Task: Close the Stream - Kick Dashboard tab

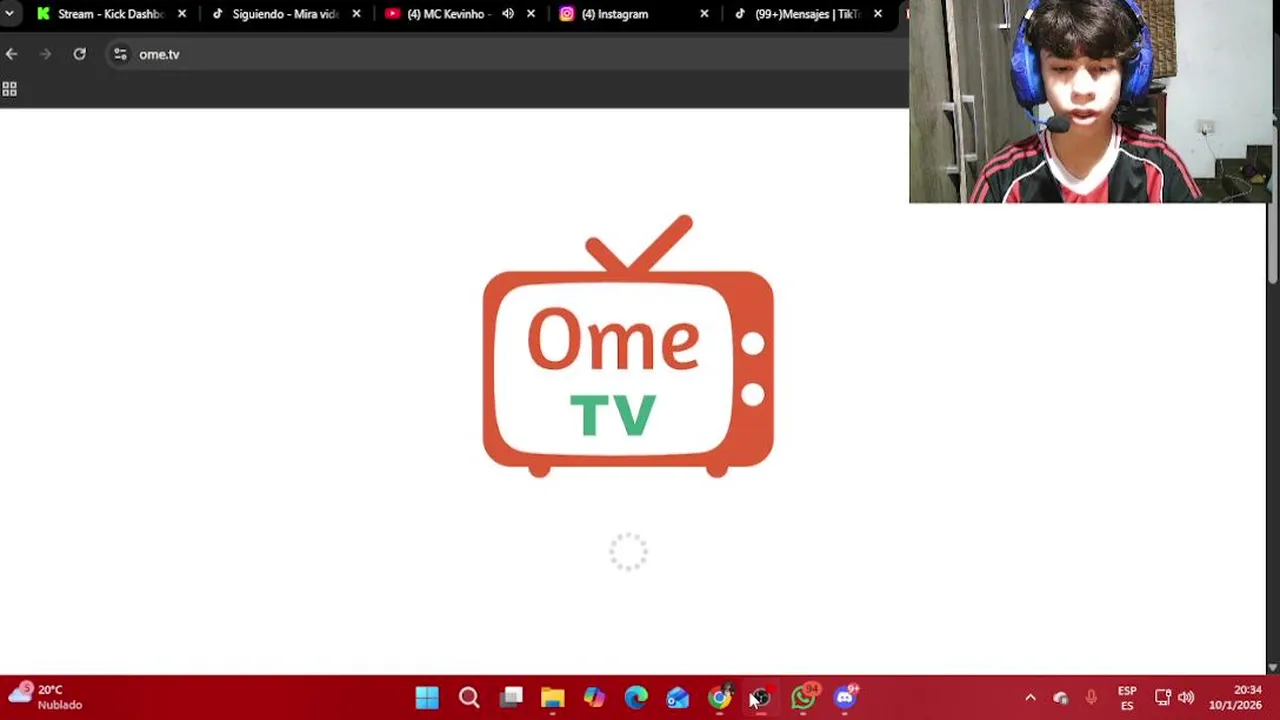Action: pyautogui.click(x=182, y=14)
